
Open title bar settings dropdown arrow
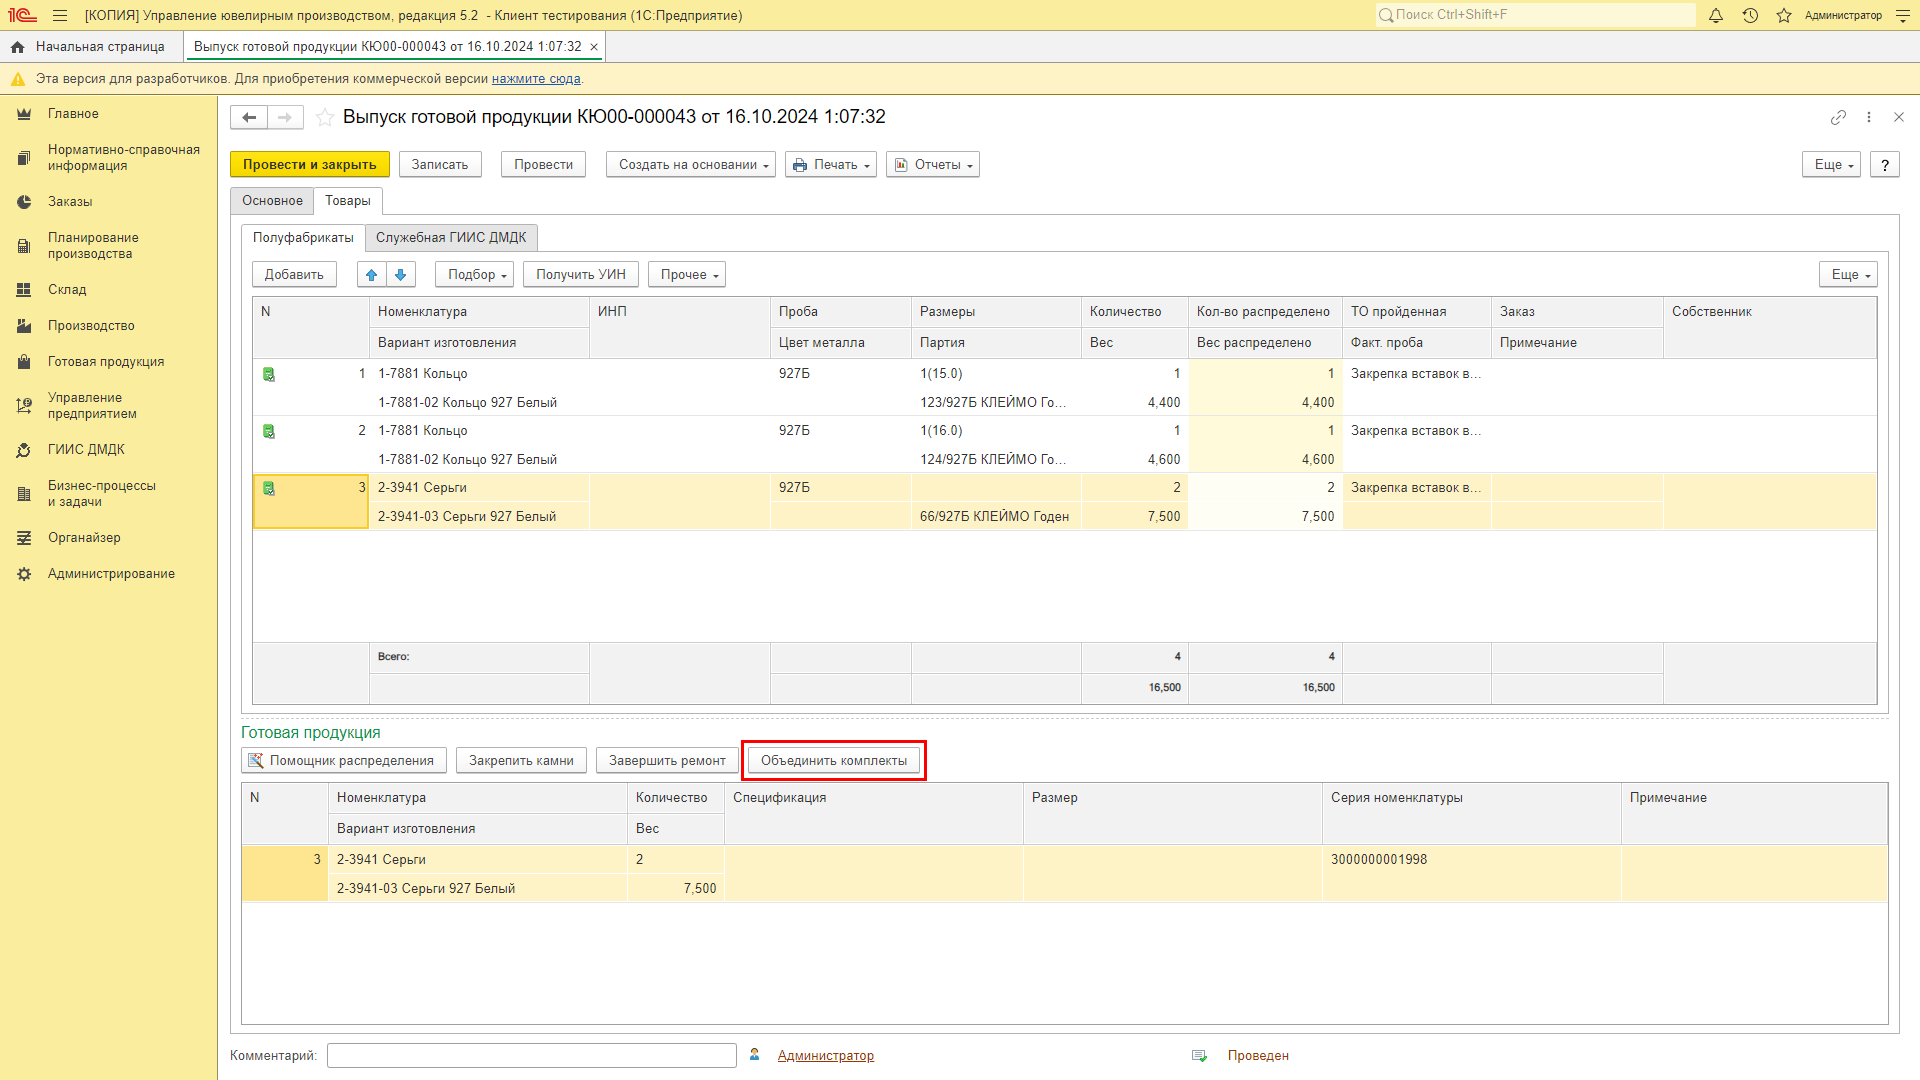tap(1903, 15)
